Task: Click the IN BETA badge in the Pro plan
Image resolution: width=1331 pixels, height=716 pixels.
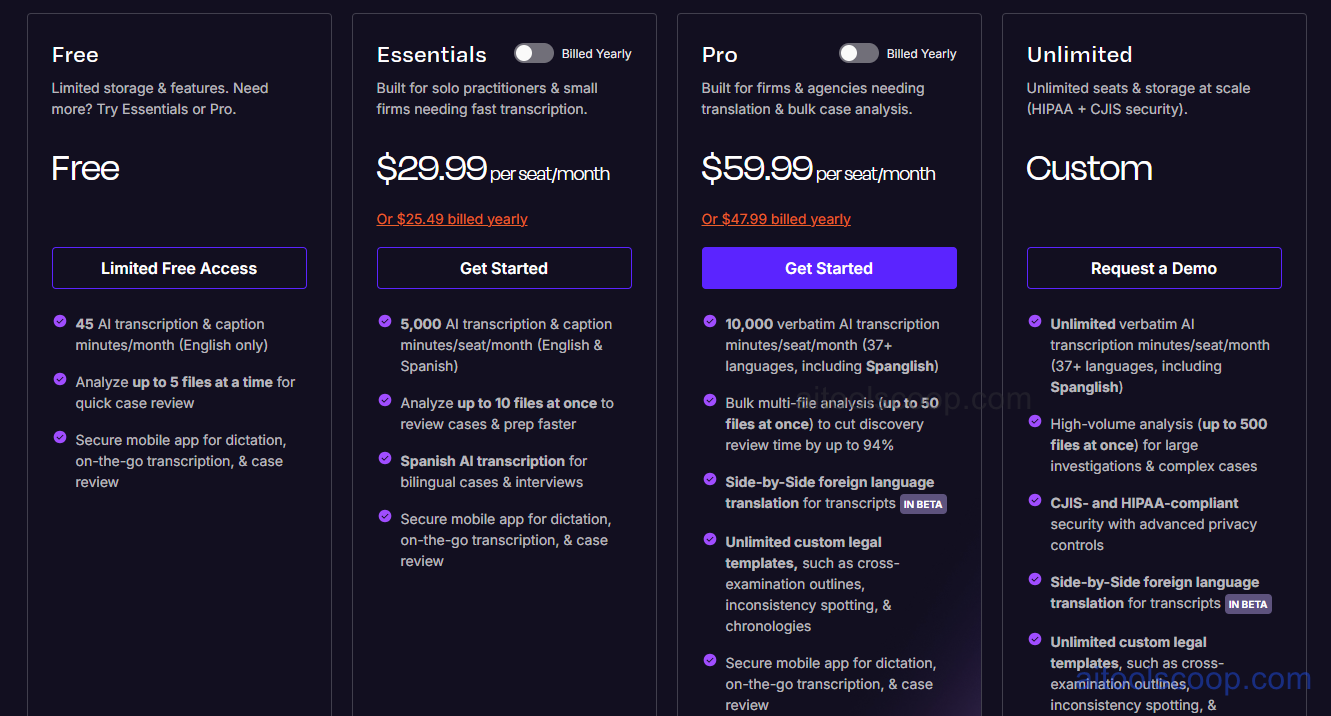Action: pyautogui.click(x=922, y=504)
